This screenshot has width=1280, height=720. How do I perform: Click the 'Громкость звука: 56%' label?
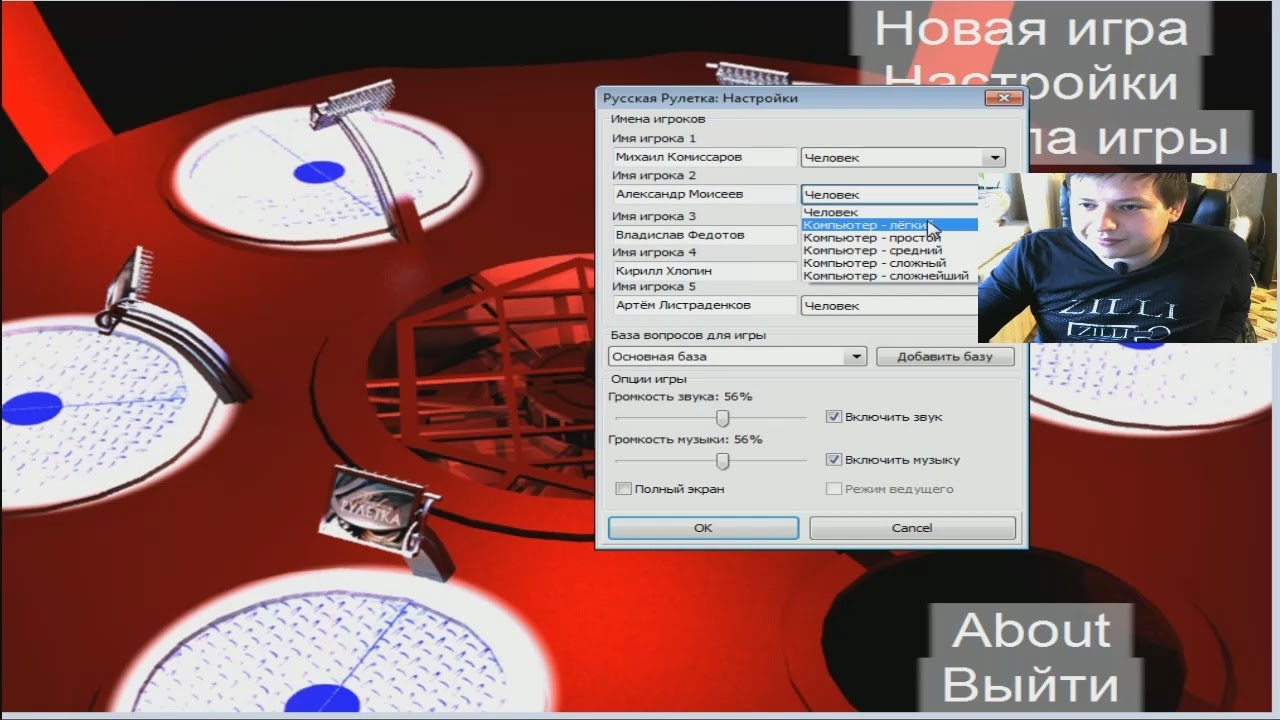coord(680,397)
